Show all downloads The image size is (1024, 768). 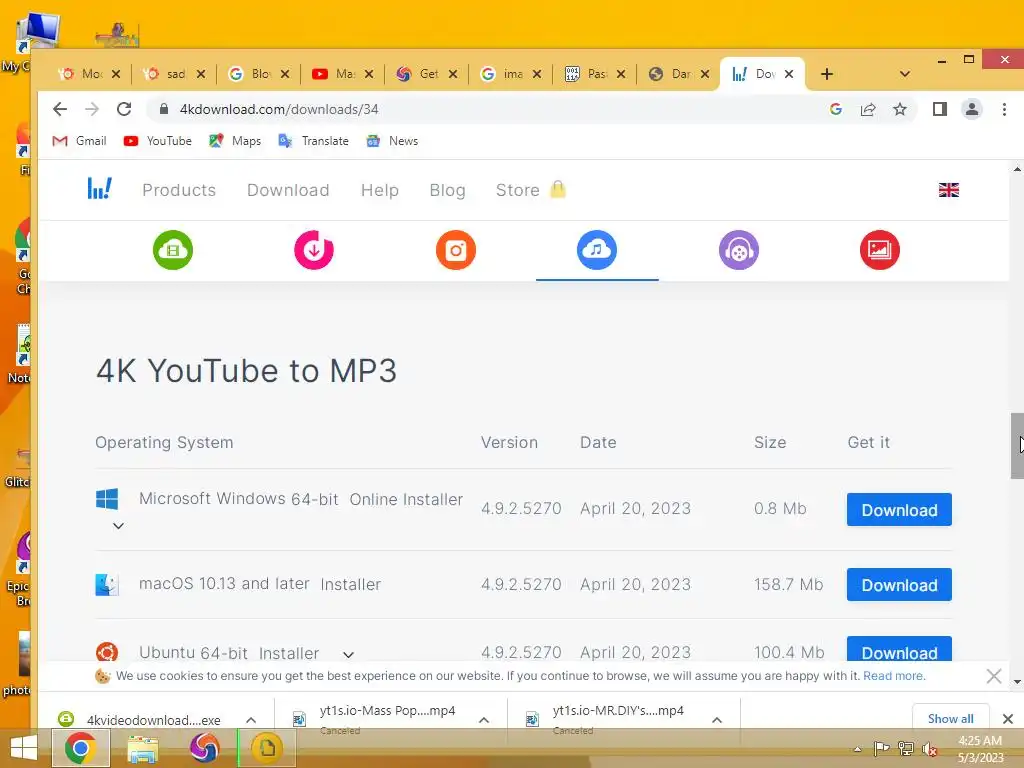[x=950, y=718]
